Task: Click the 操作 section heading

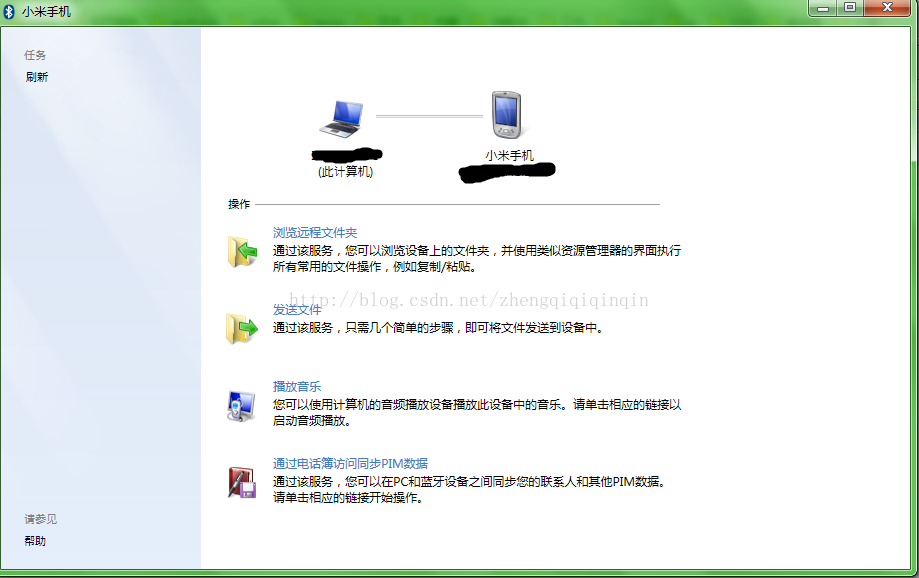Action: [239, 204]
